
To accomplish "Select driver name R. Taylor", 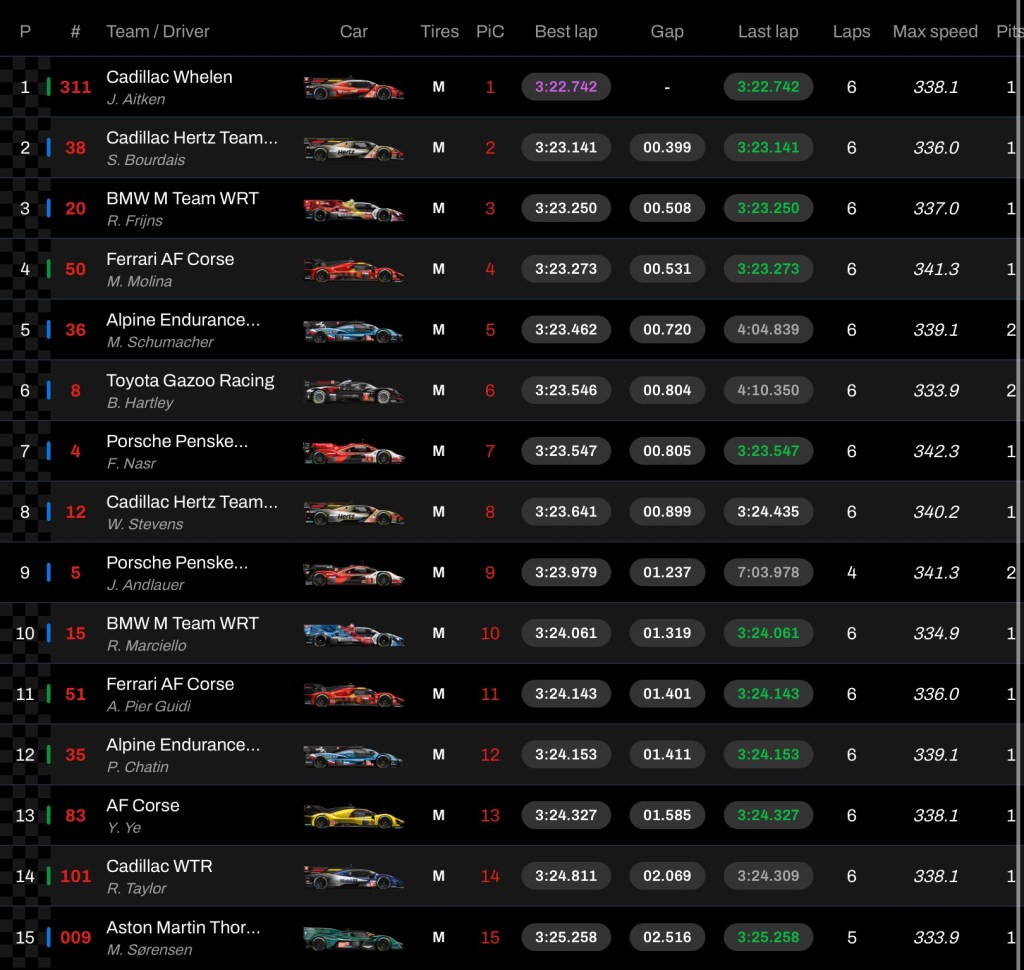I will coord(136,889).
